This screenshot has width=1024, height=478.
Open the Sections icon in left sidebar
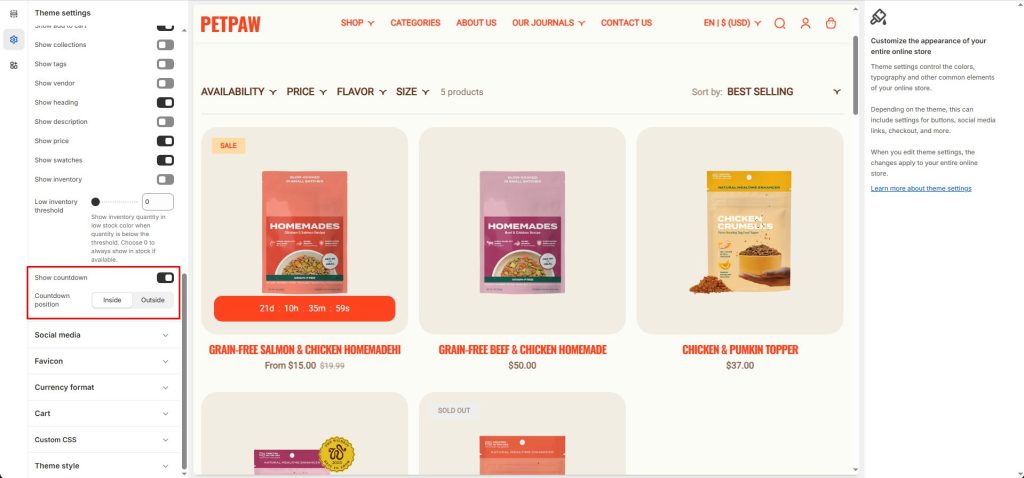click(14, 14)
